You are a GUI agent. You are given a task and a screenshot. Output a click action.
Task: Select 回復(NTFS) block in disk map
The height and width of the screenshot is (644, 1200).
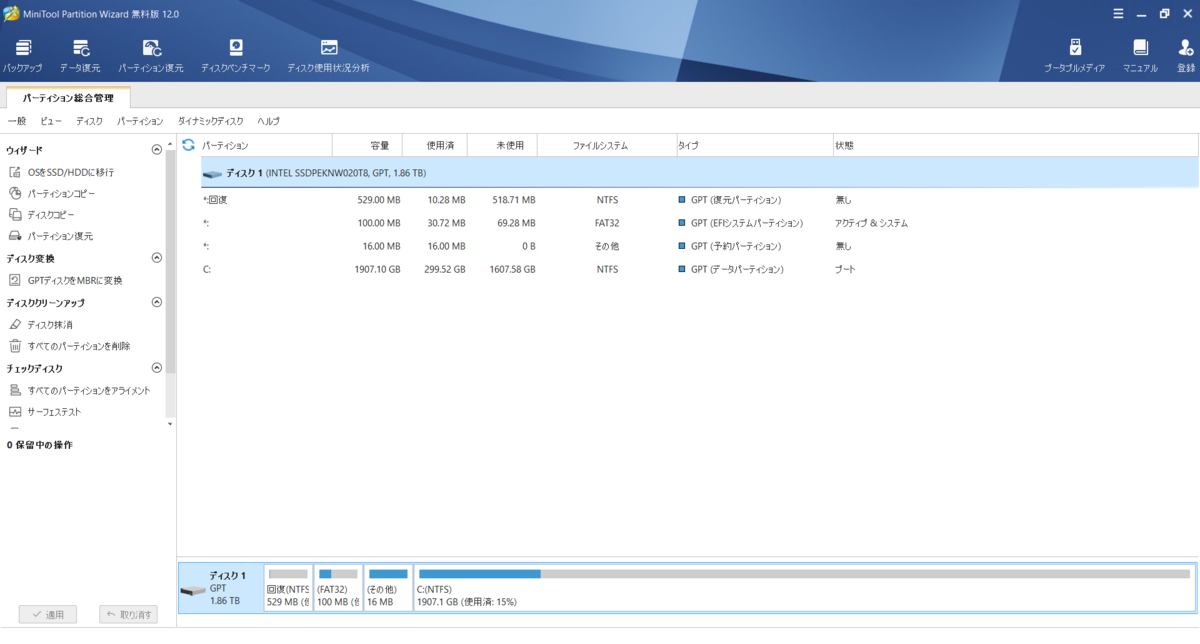click(288, 587)
